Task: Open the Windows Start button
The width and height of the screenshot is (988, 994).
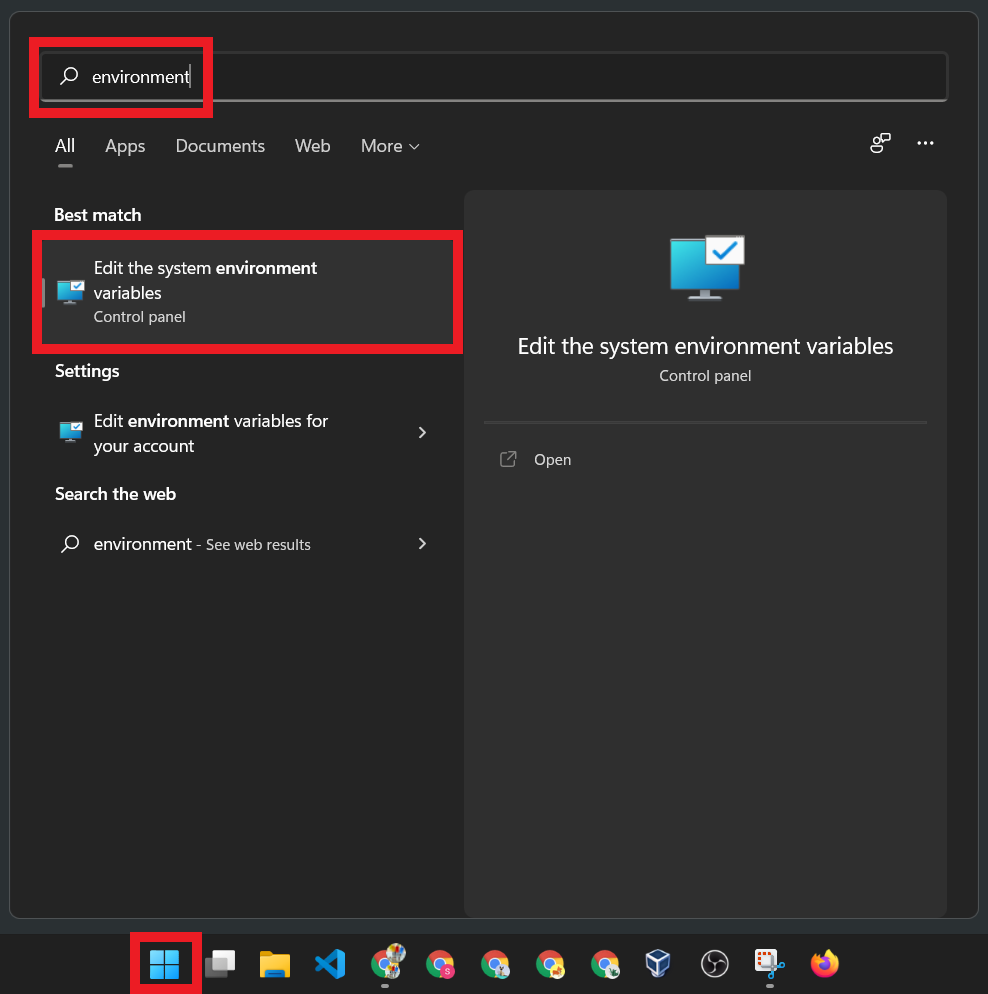Action: [x=165, y=964]
